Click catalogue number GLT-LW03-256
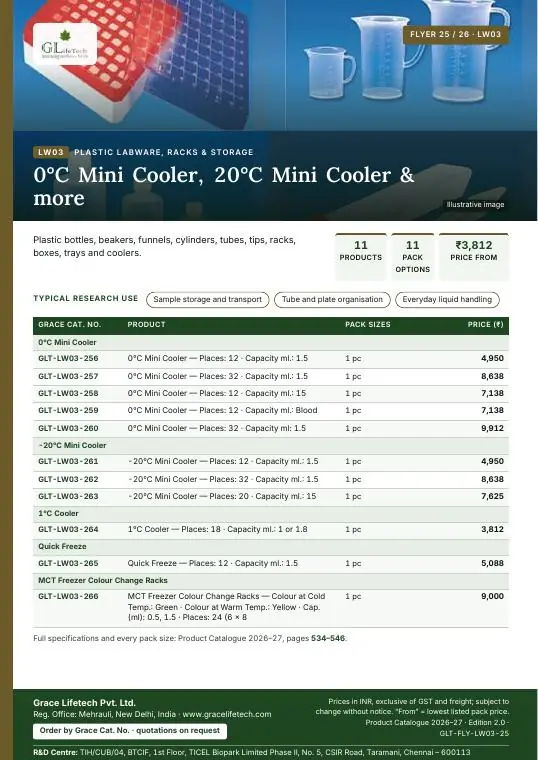538x760 pixels. [x=68, y=359]
